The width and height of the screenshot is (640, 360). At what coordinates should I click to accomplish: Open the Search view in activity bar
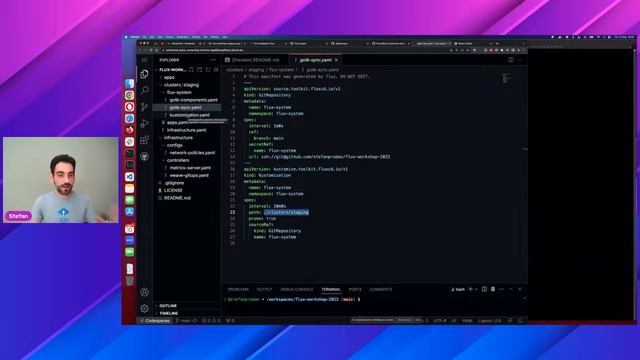tap(144, 90)
